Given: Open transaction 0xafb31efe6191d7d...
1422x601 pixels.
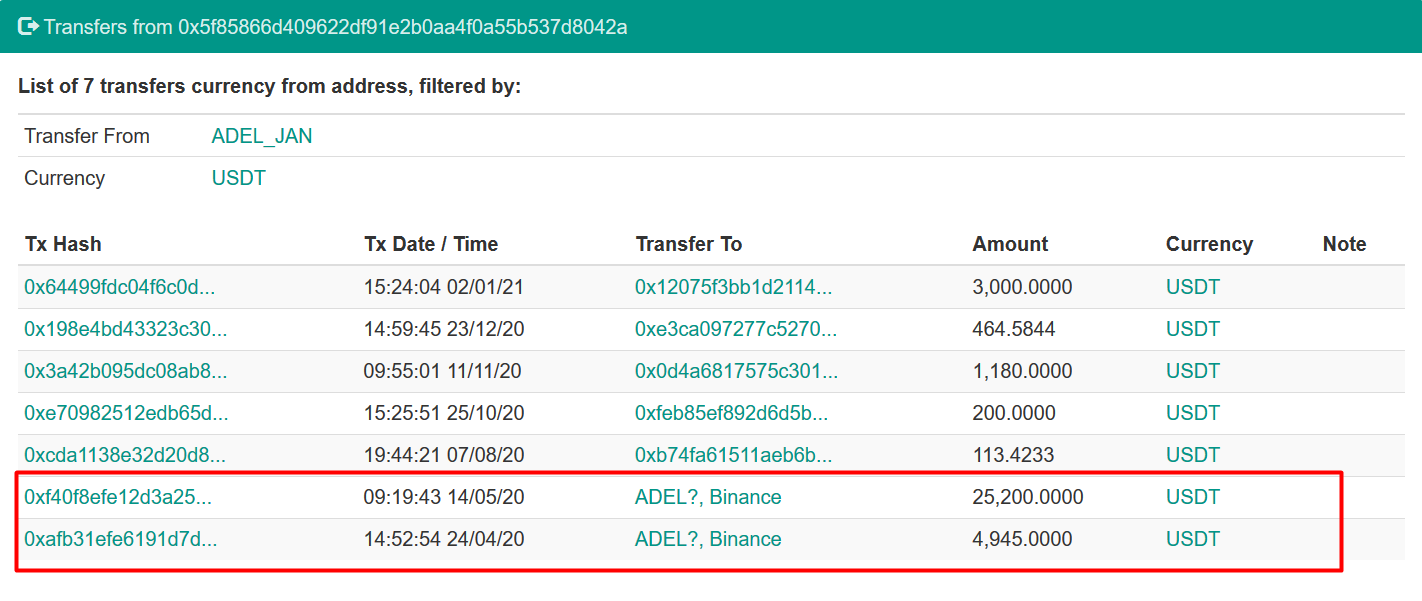Looking at the screenshot, I should tap(121, 539).
